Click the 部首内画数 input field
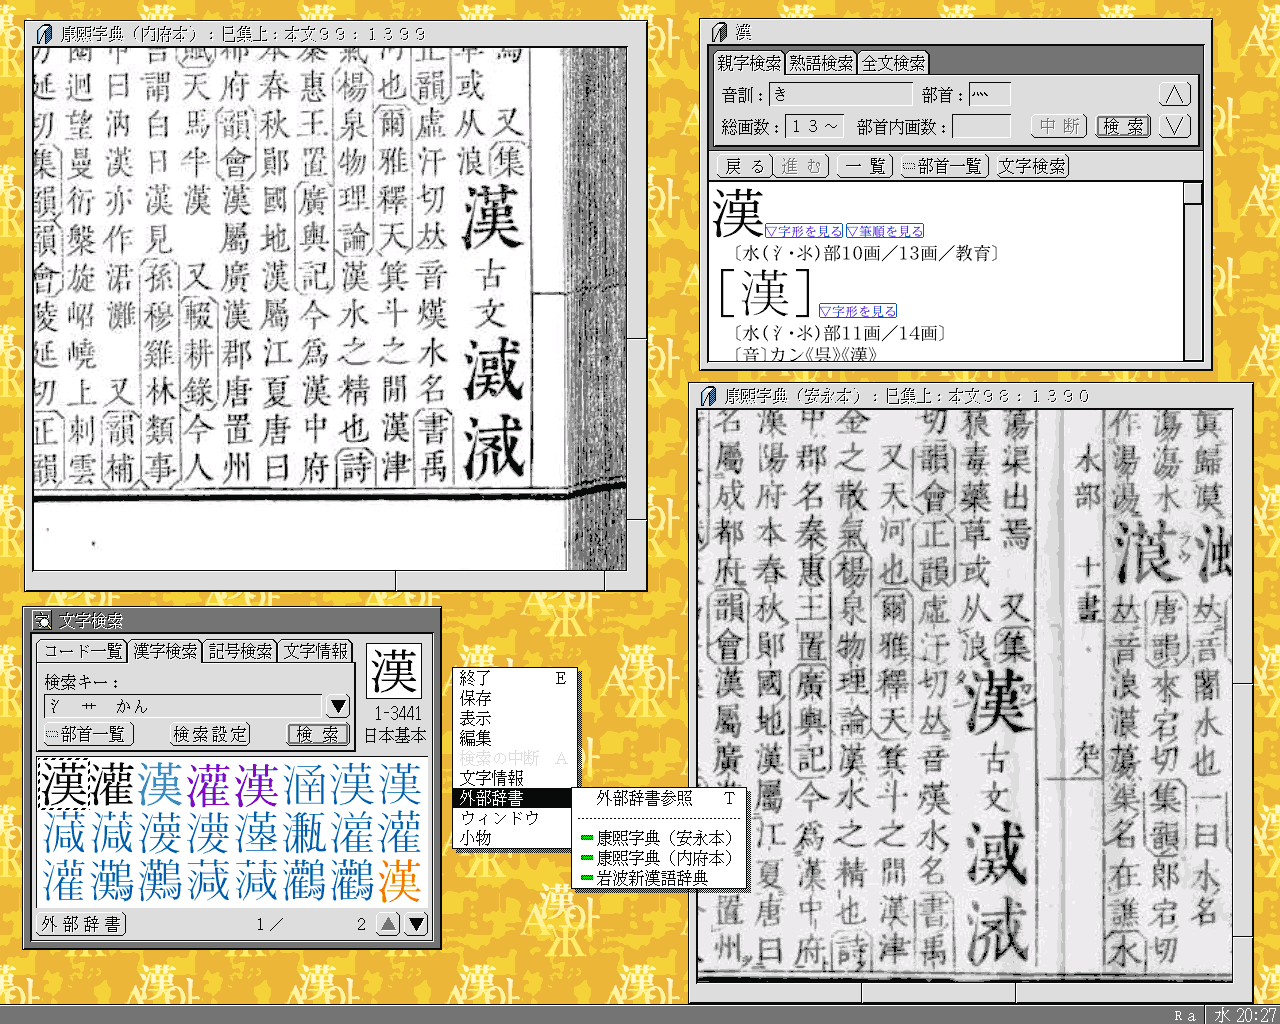Screen dimensions: 1280x1024 tap(982, 126)
